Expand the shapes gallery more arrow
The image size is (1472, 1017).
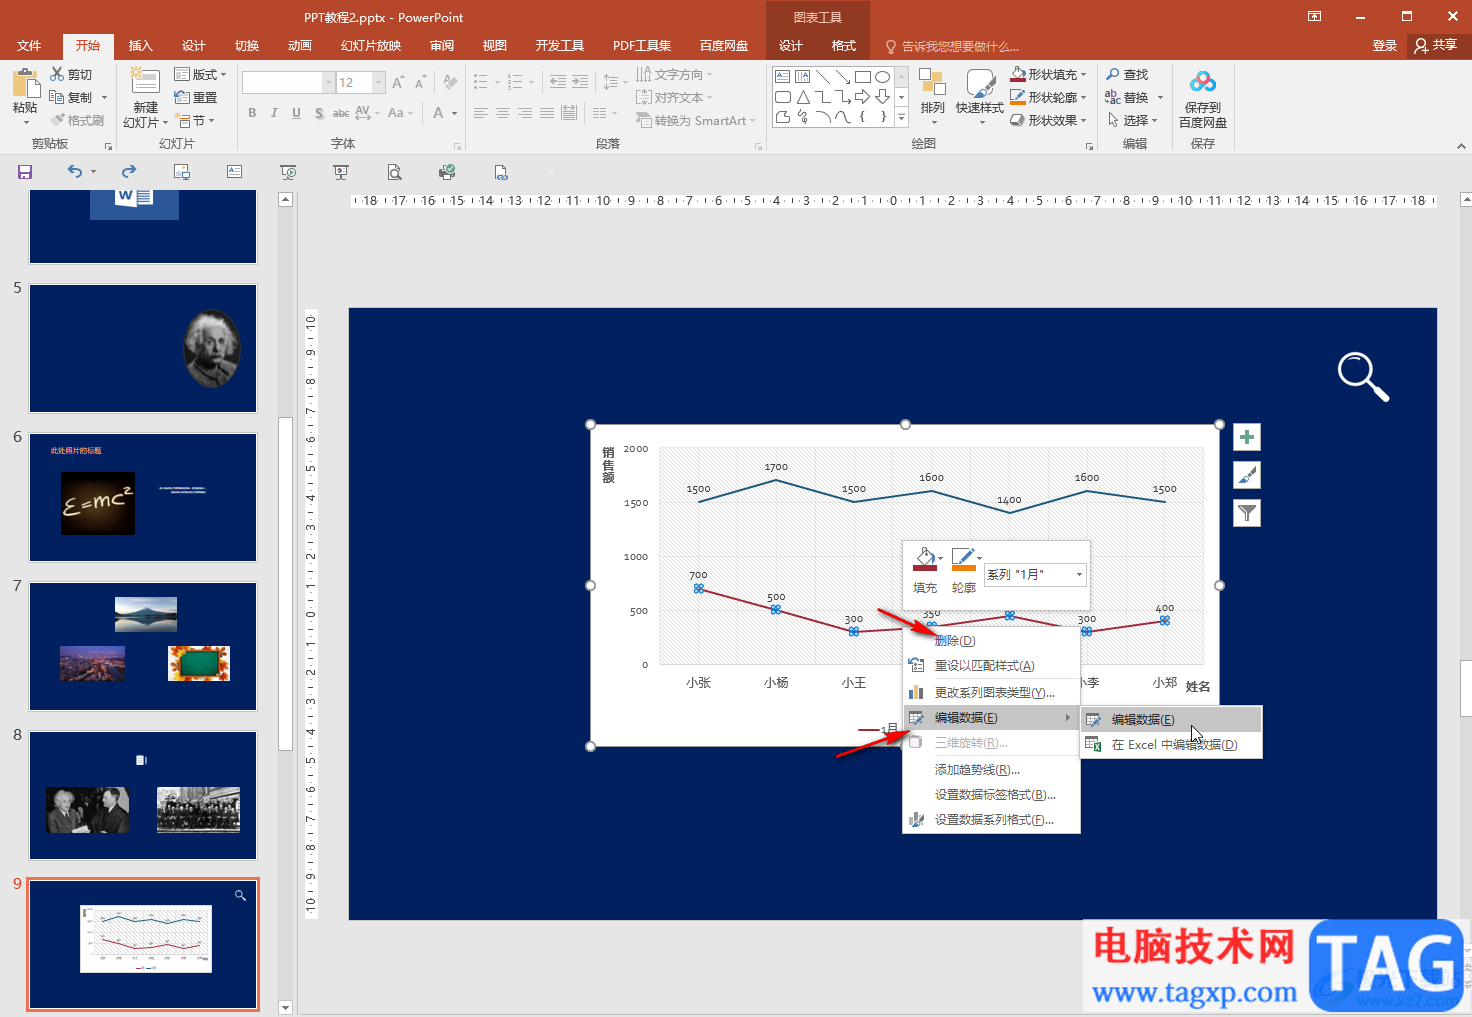tap(901, 117)
